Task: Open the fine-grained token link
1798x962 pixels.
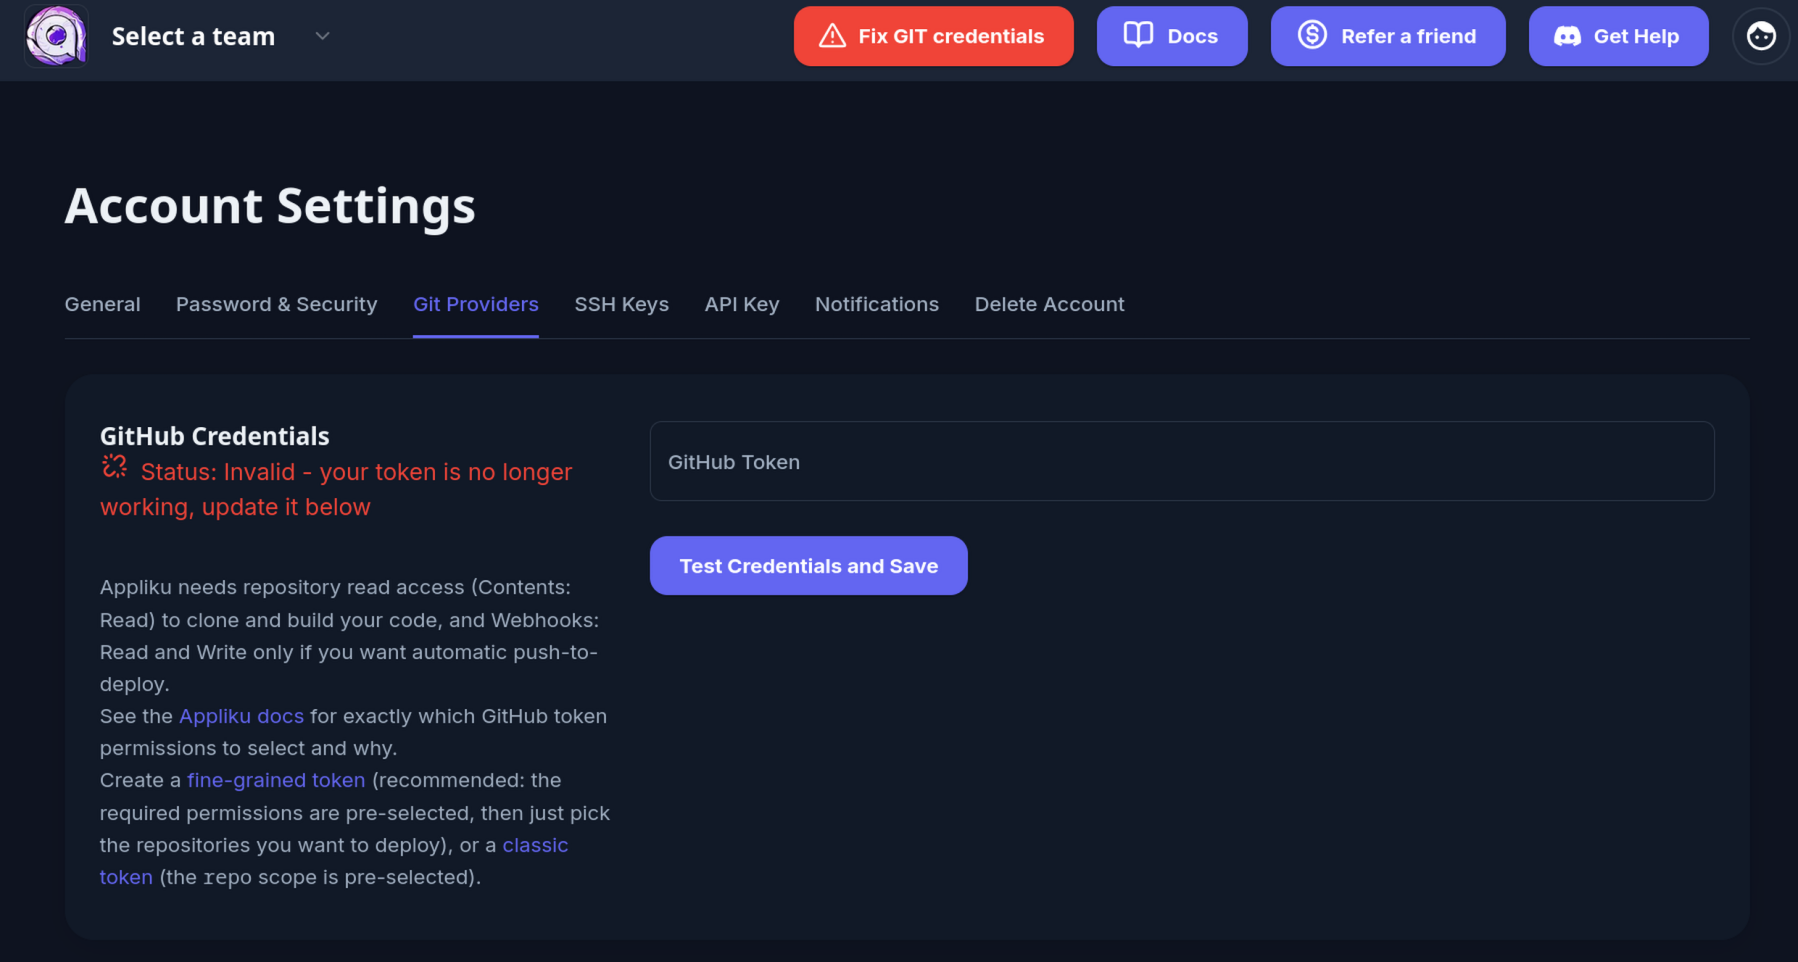Action: coord(276,780)
